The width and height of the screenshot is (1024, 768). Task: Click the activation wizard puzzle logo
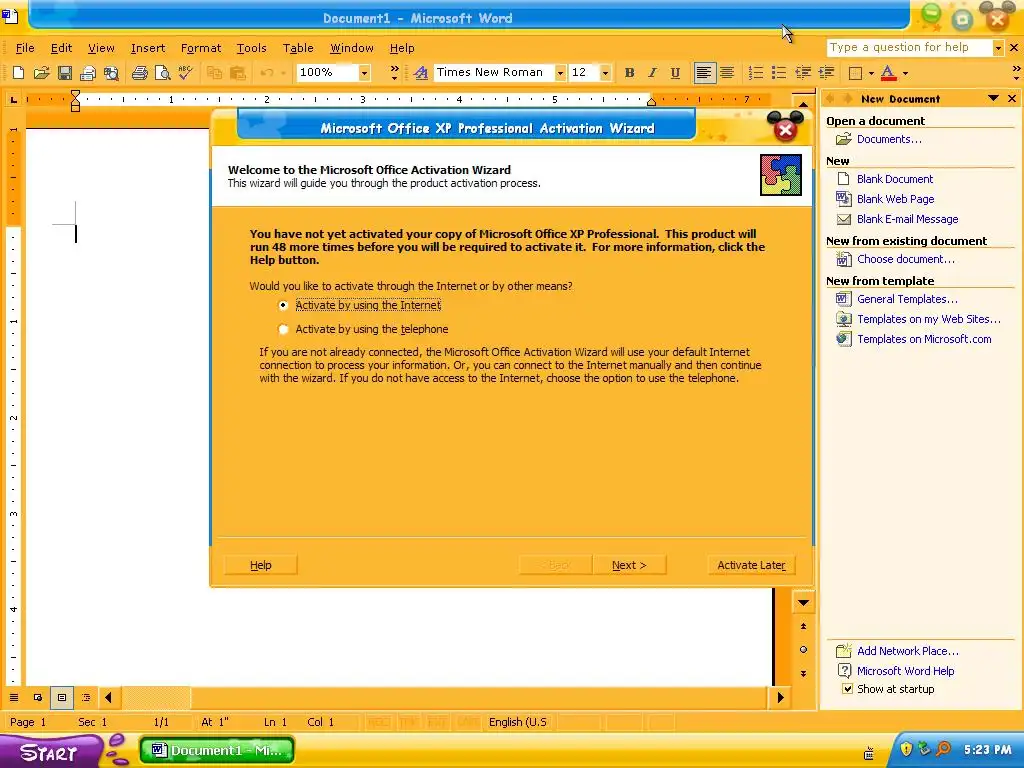(780, 175)
